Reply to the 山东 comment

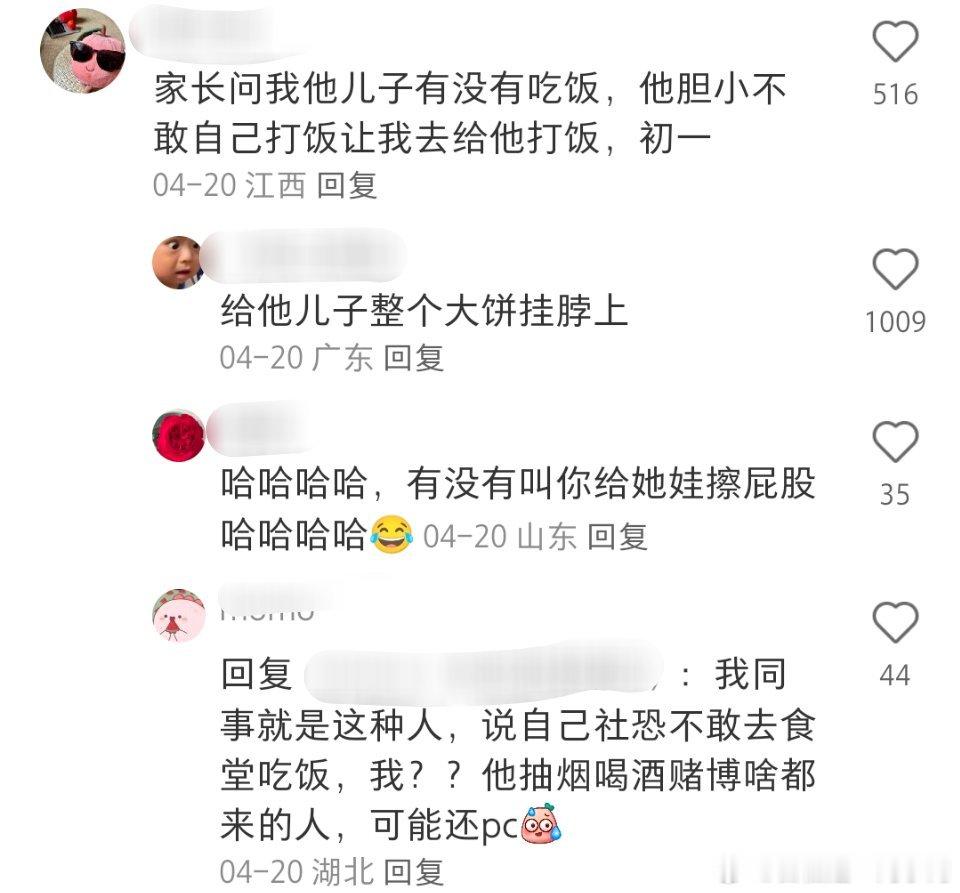617,537
